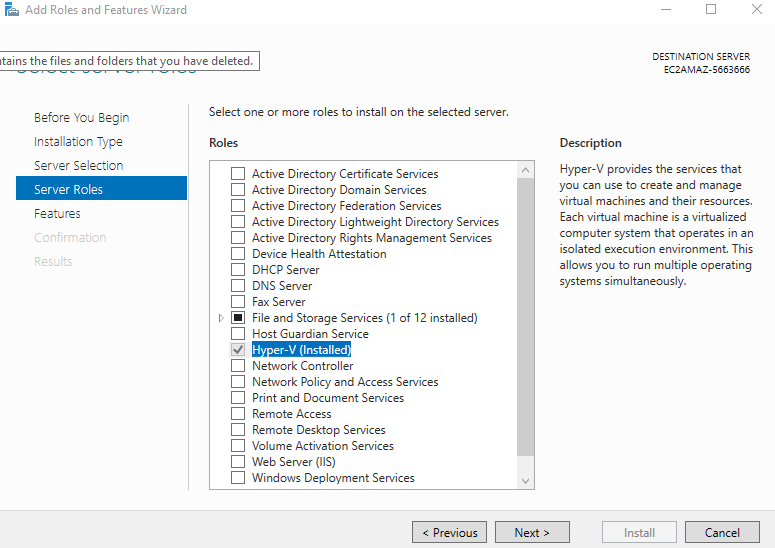The height and width of the screenshot is (548, 775).
Task: Click the destination server name EC2AMAZ-5663666
Action: tap(707, 70)
